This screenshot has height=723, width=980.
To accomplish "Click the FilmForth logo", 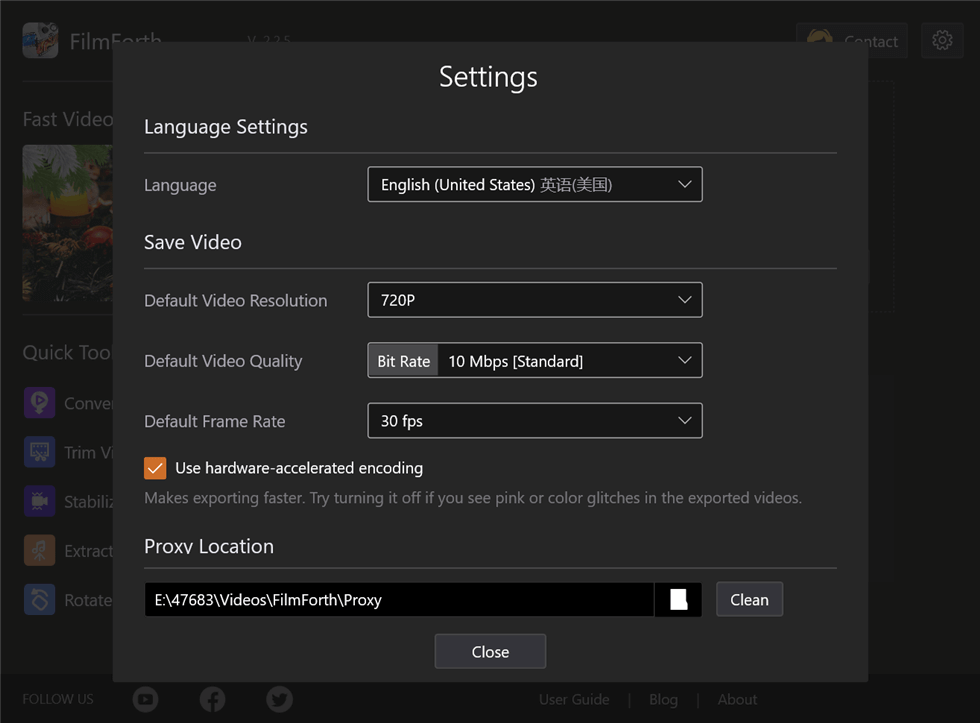I will click(x=40, y=40).
